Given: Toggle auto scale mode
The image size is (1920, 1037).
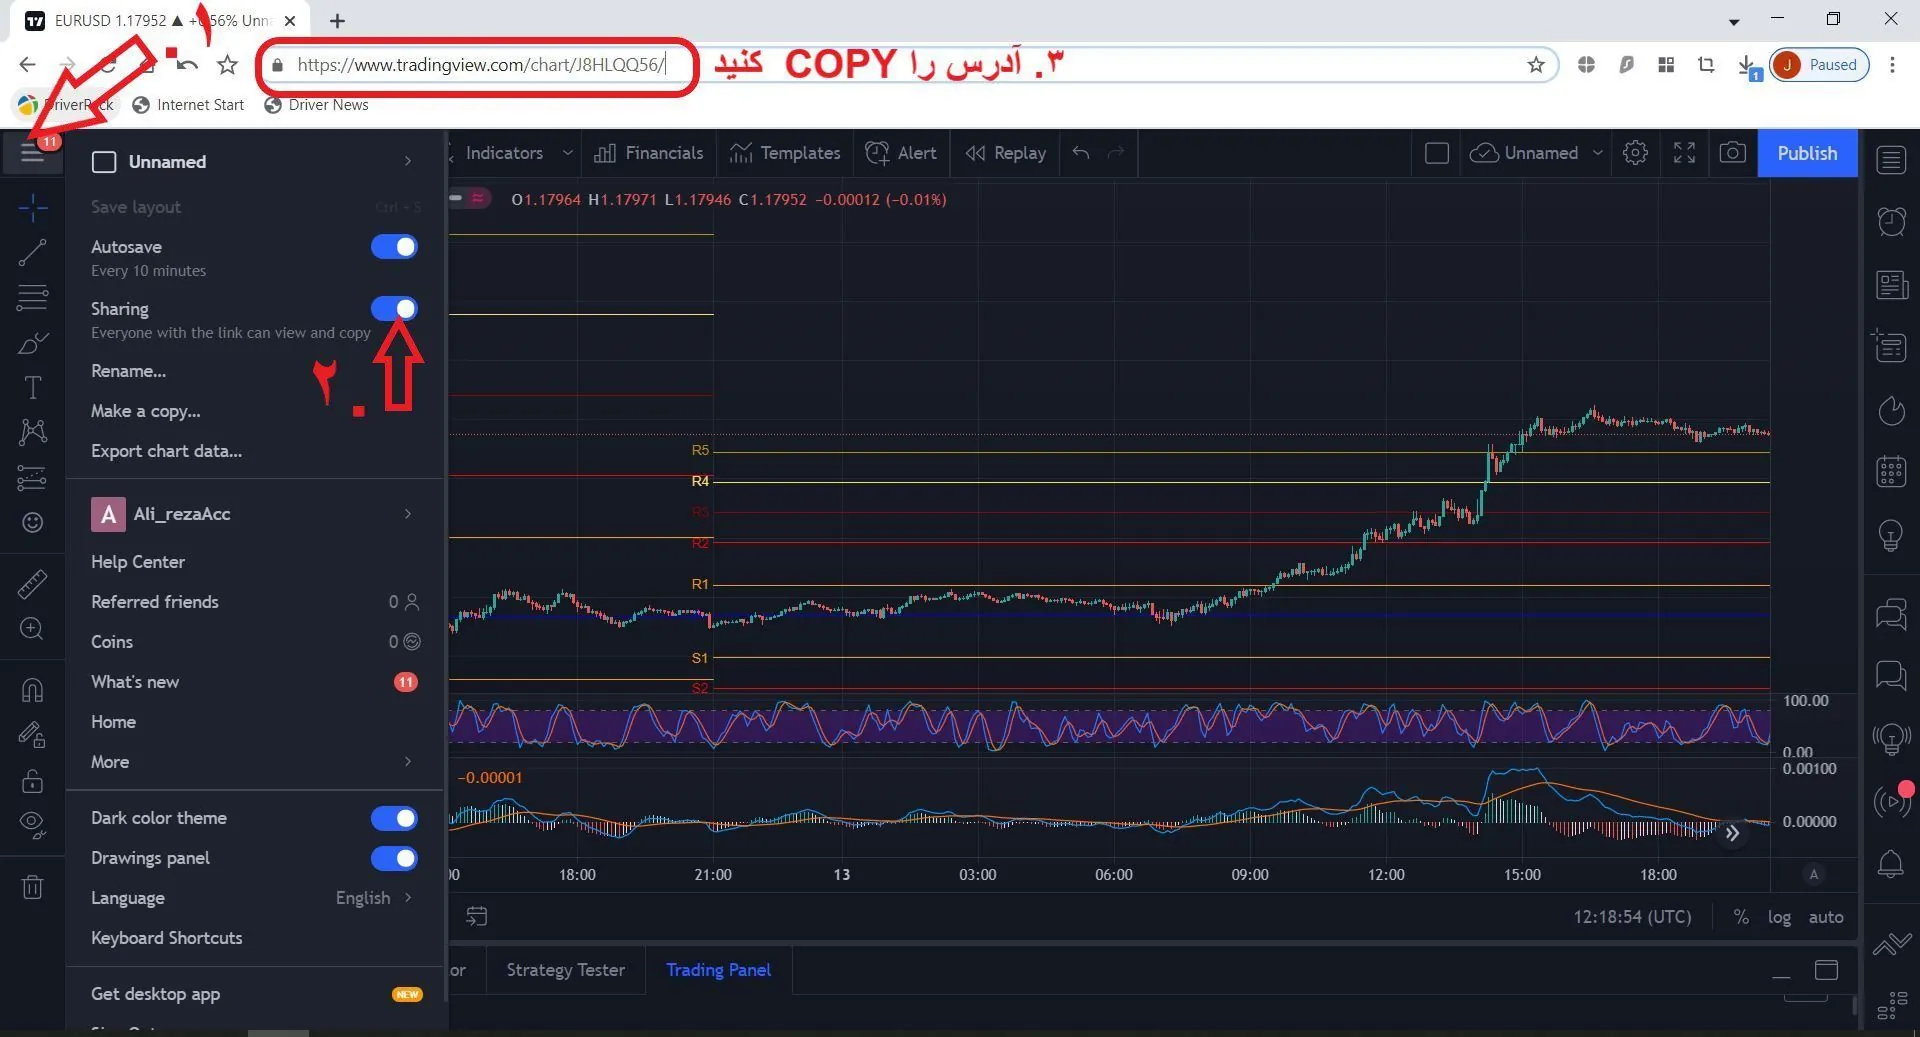Looking at the screenshot, I should click(1826, 917).
